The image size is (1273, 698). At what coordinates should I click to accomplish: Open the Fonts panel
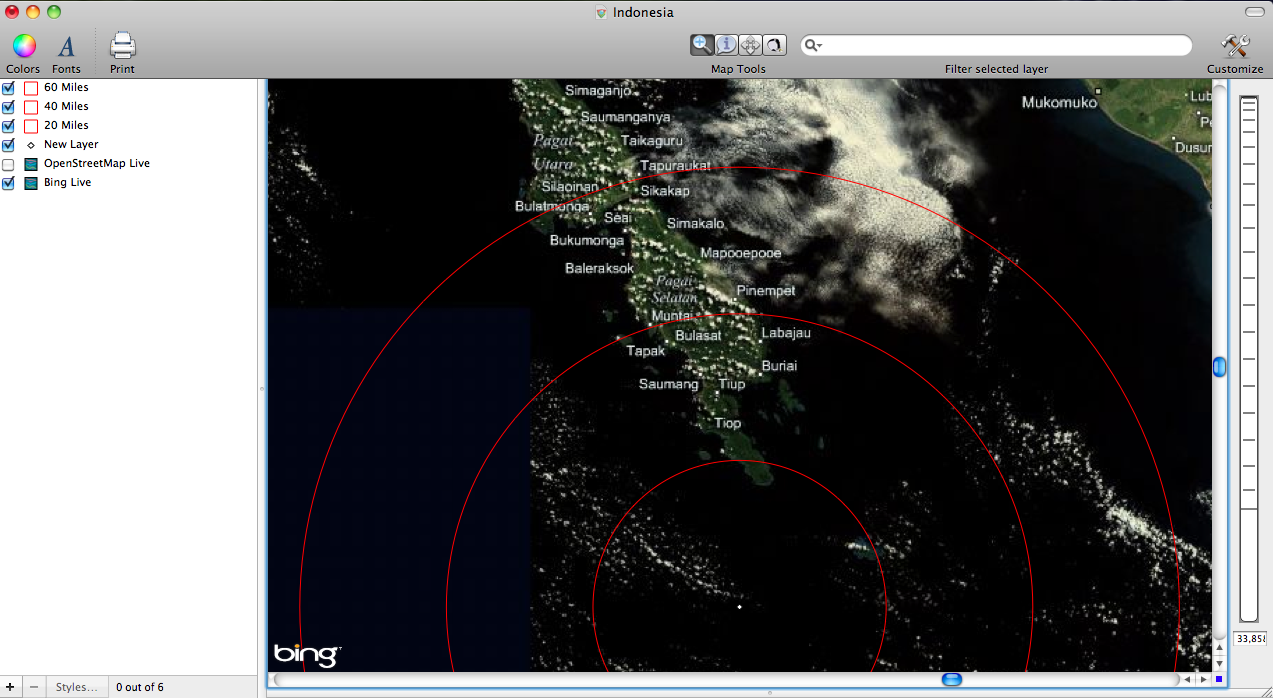tap(65, 46)
